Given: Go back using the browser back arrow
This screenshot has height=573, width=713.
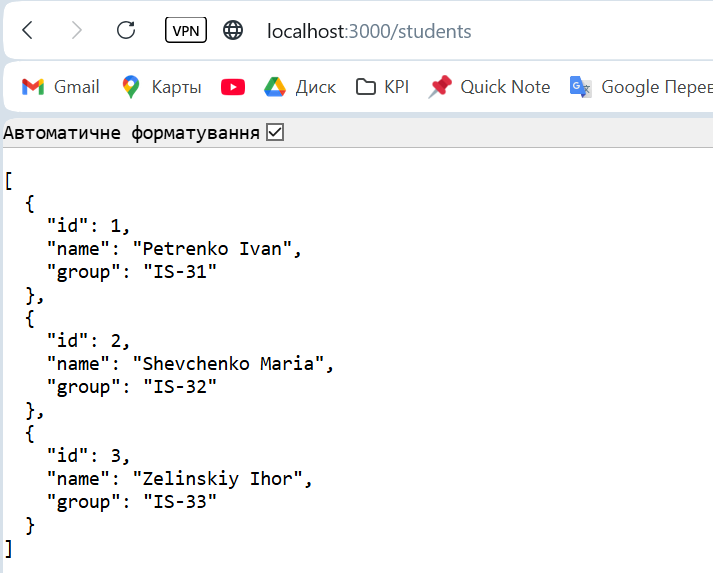Looking at the screenshot, I should [x=28, y=30].
